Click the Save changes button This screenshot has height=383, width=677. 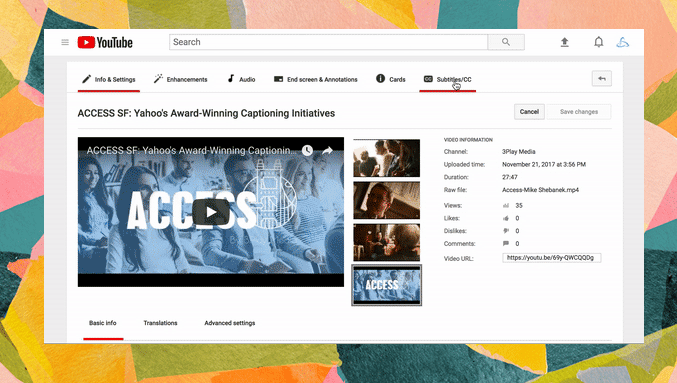point(579,112)
